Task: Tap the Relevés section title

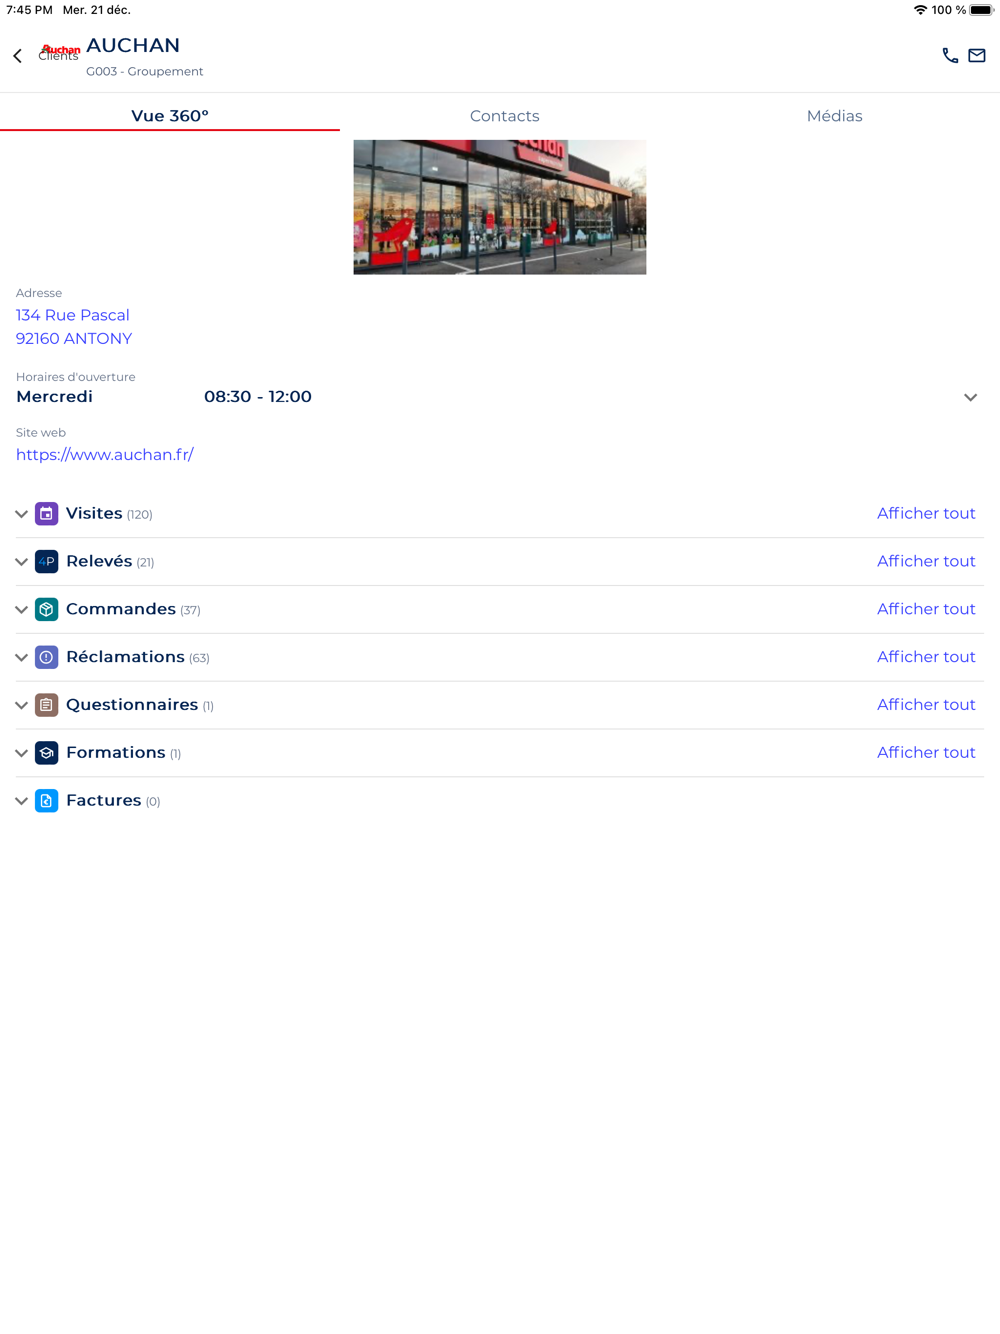Action: (99, 561)
